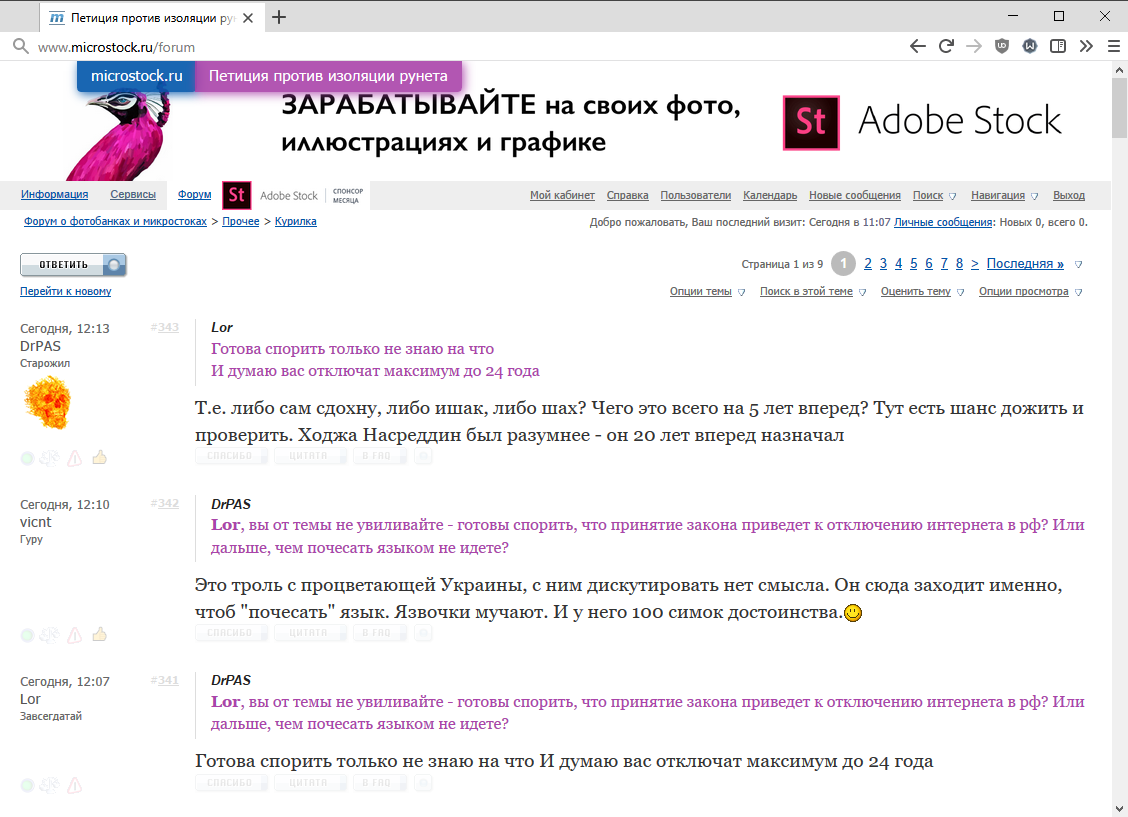Open the browser hamburger menu

click(1114, 47)
